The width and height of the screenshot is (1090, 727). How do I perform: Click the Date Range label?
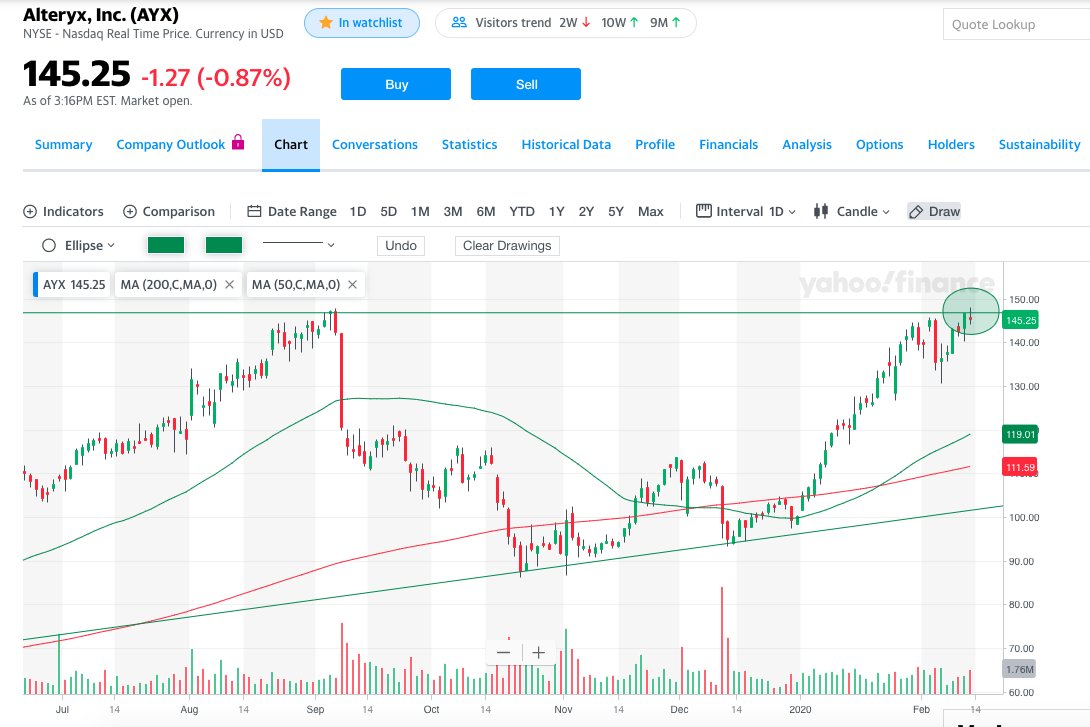(302, 211)
